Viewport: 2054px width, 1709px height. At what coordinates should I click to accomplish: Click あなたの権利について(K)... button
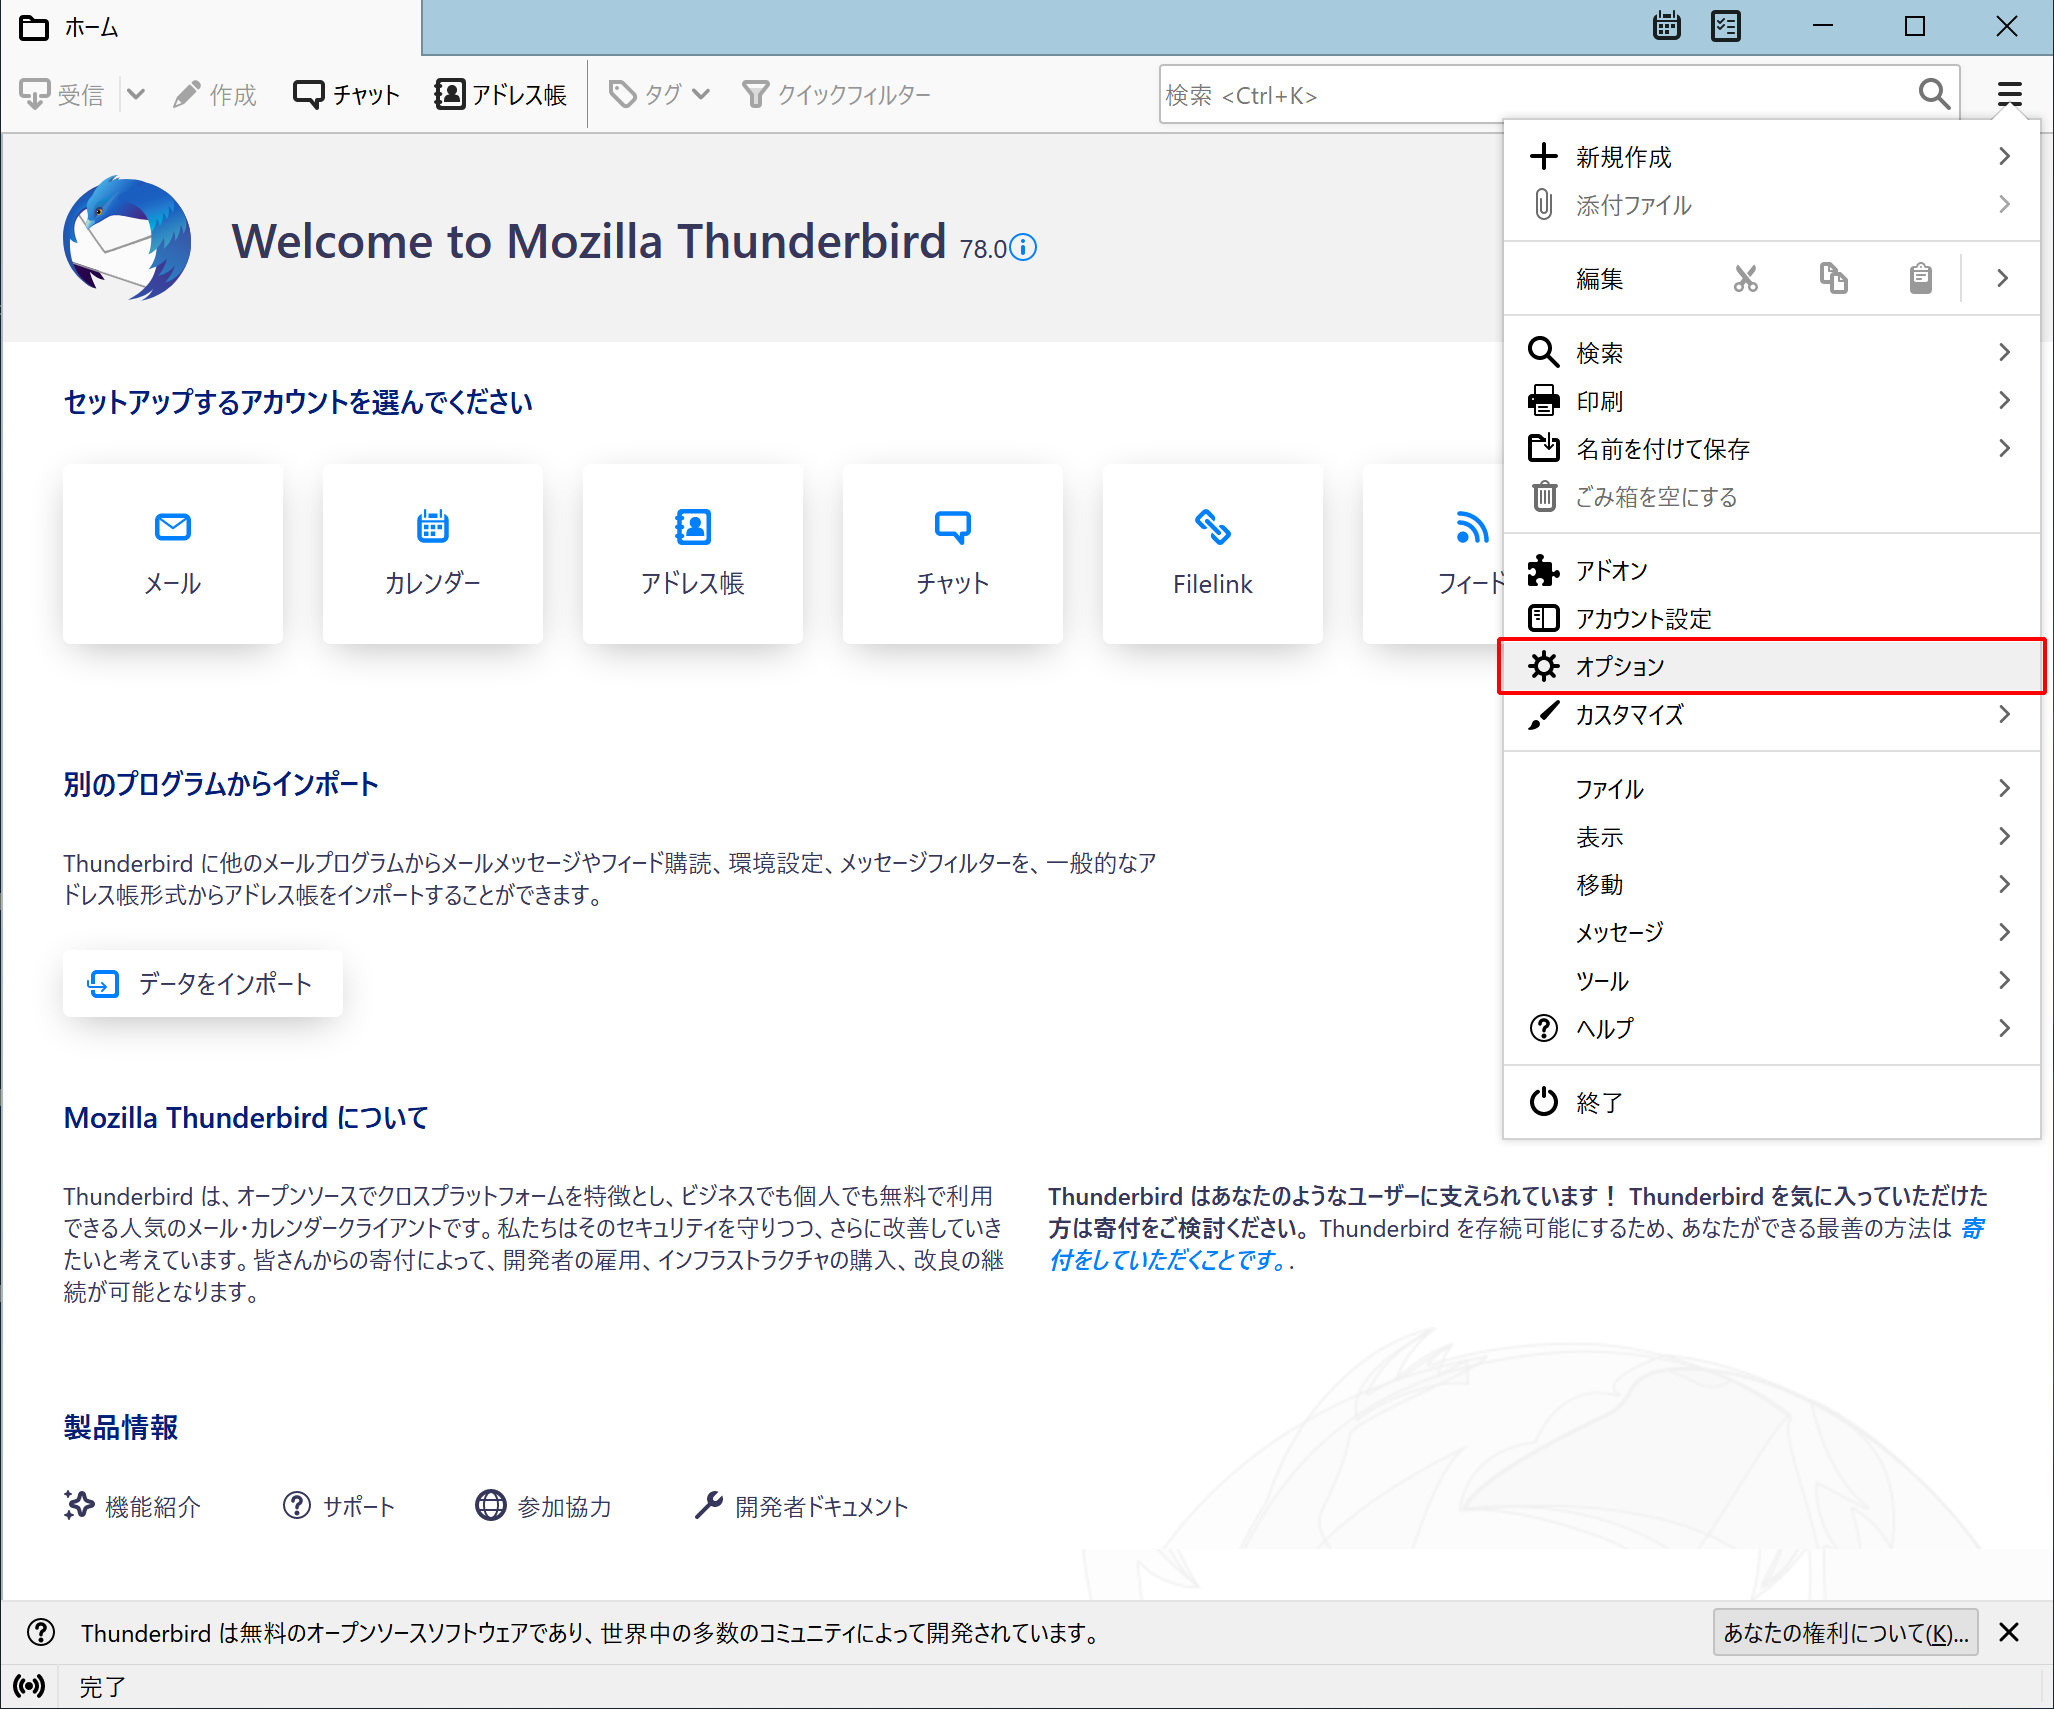1845,1633
